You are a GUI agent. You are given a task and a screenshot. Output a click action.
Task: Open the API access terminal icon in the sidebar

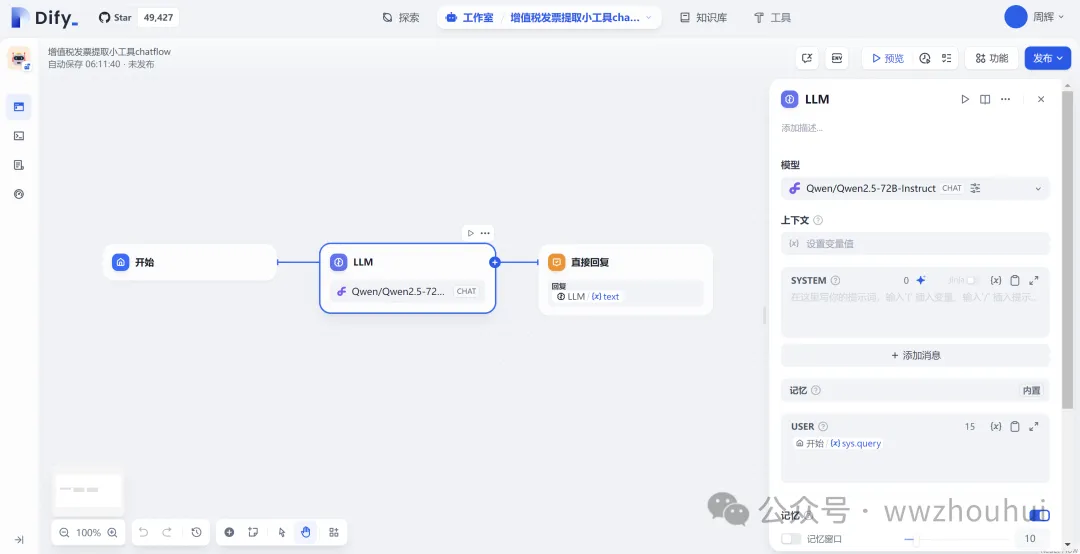pos(19,136)
